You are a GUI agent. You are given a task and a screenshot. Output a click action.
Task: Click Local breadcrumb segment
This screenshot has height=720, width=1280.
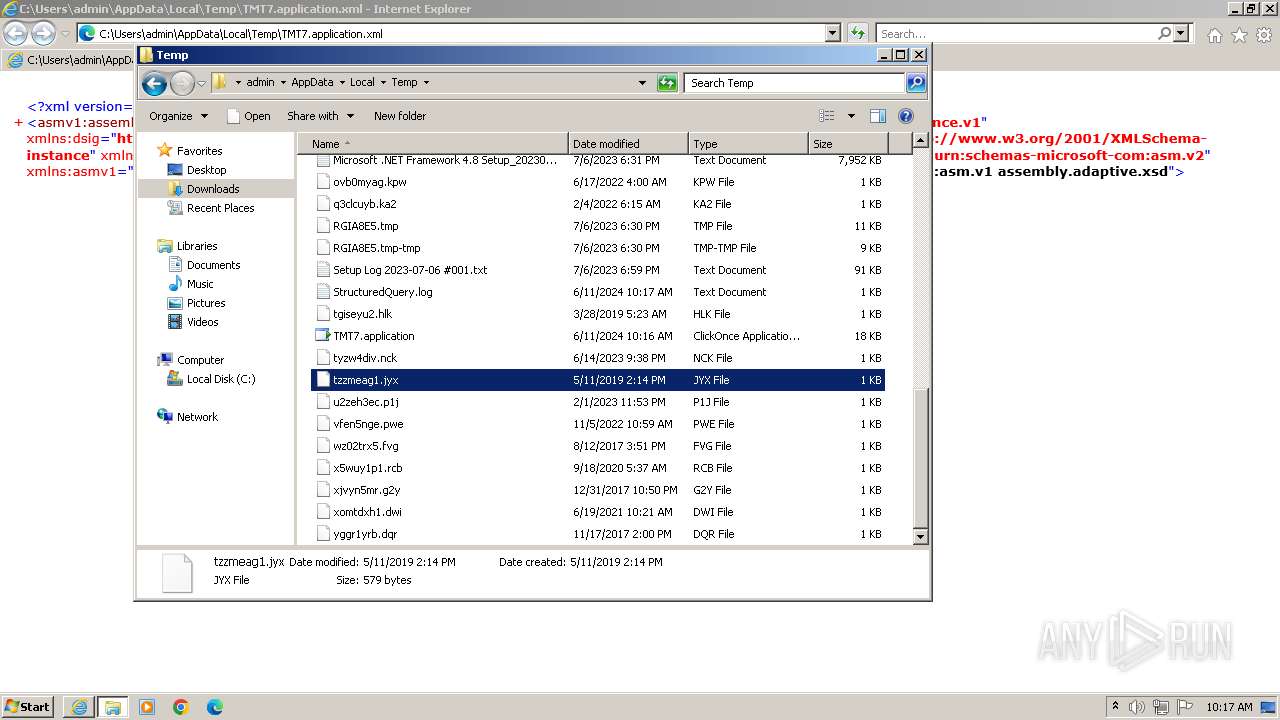pos(362,83)
